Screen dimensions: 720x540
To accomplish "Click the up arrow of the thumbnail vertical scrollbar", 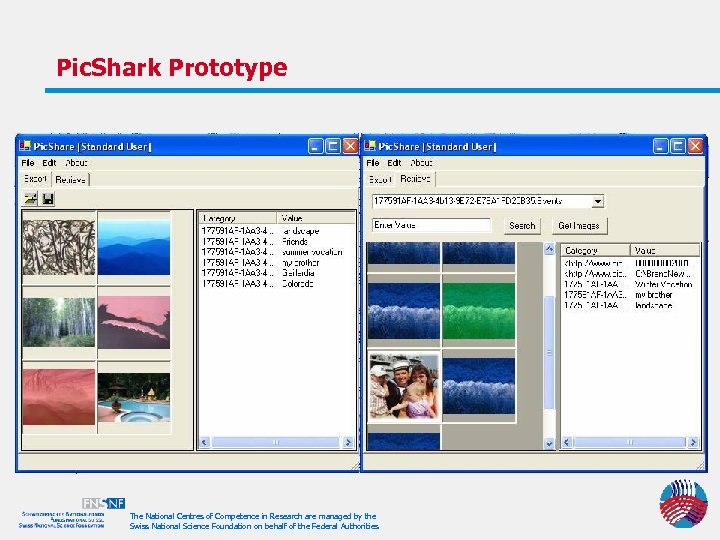I will pyautogui.click(x=549, y=249).
